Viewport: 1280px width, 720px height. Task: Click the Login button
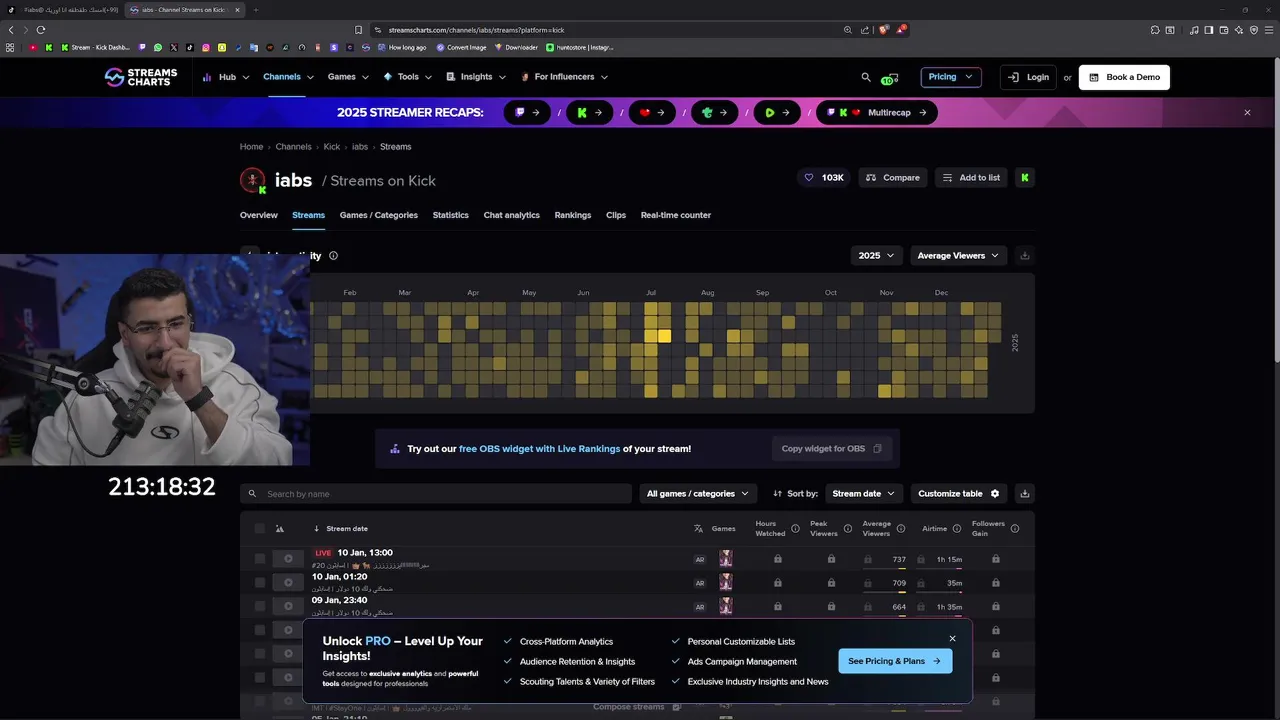1028,77
